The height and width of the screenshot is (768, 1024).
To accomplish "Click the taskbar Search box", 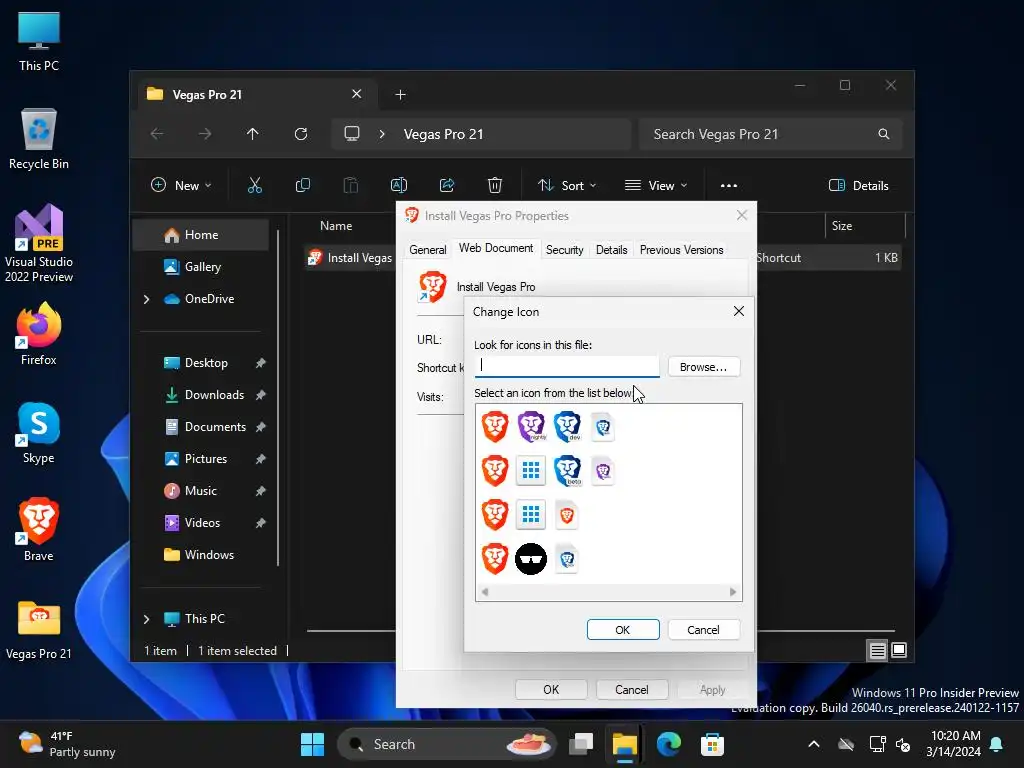I will 447,744.
